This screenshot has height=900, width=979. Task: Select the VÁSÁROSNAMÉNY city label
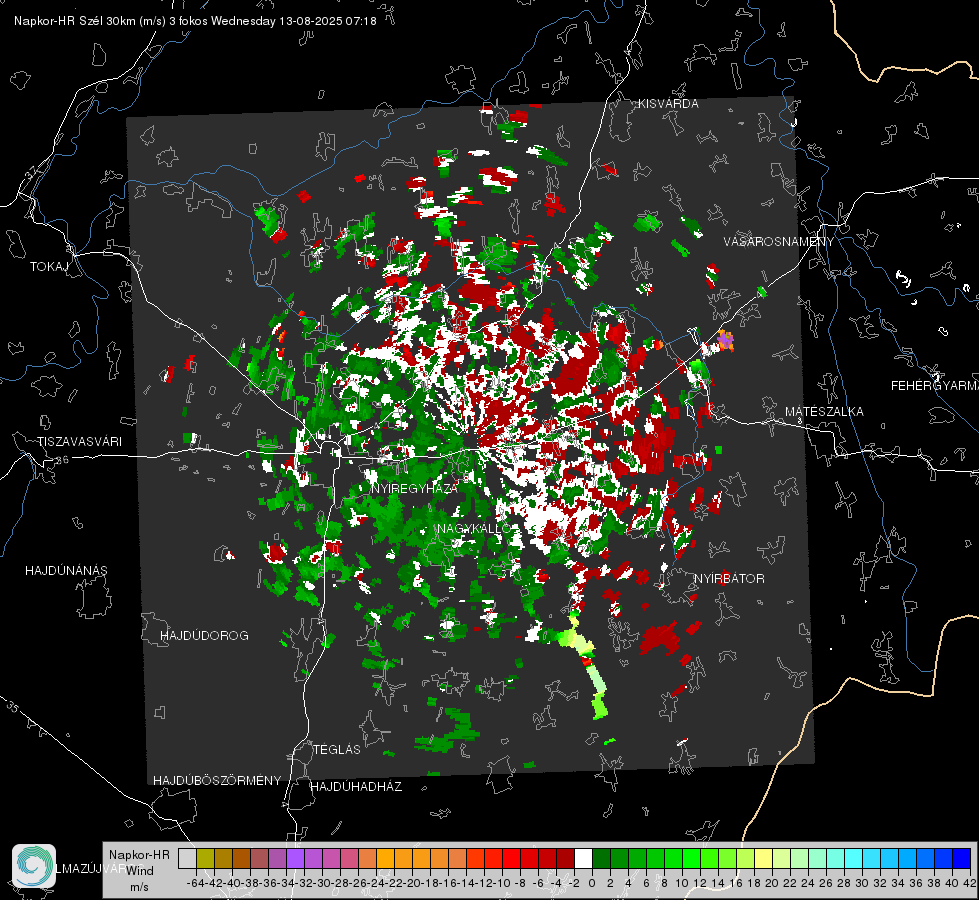coord(779,242)
